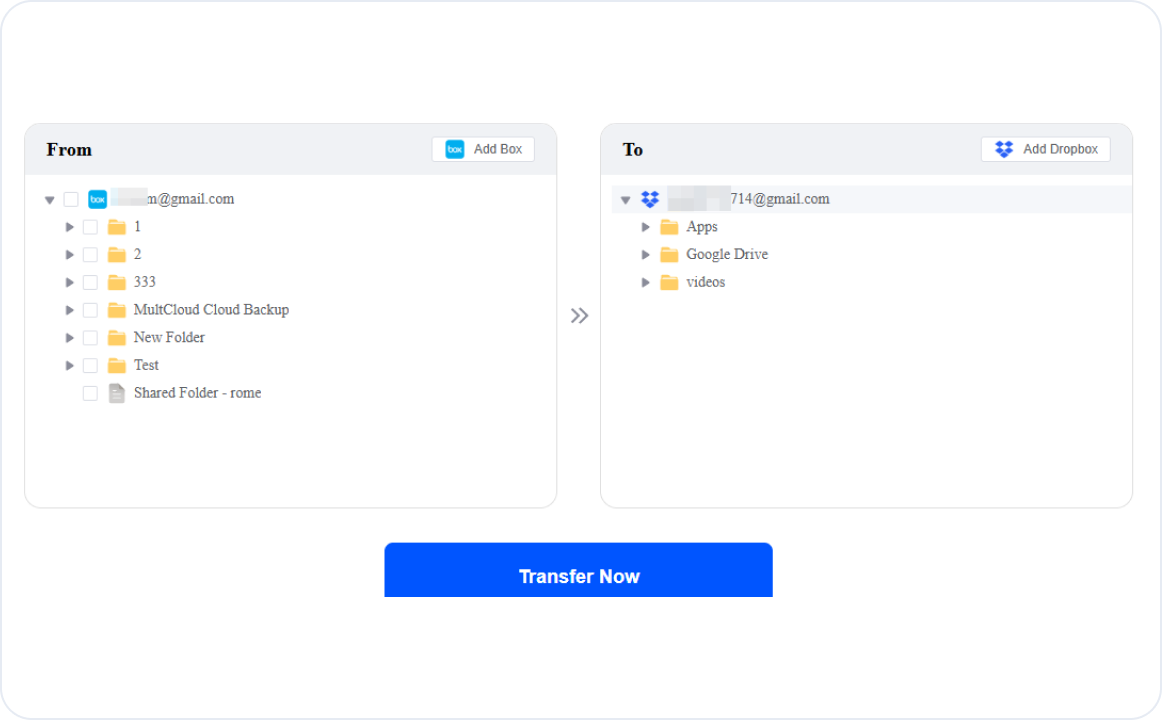
Task: Select Shared Folder - rome checkbox
Action: pos(90,393)
